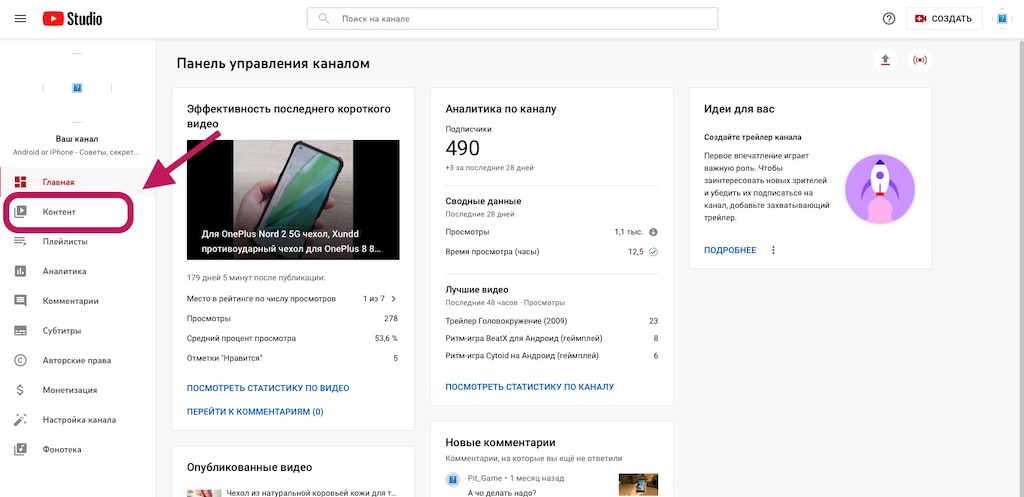1024x497 pixels.
Task: Click the Monetization dollar icon
Action: click(x=20, y=390)
